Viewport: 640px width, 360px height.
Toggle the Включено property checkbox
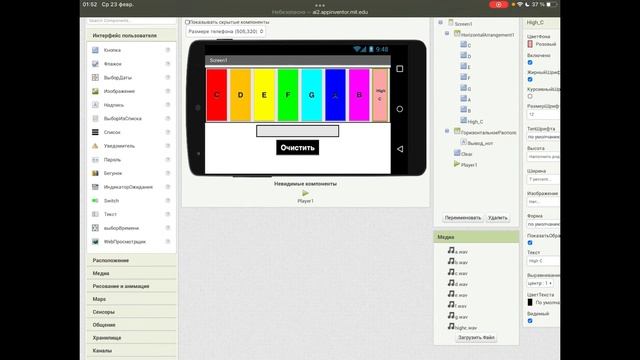530,62
